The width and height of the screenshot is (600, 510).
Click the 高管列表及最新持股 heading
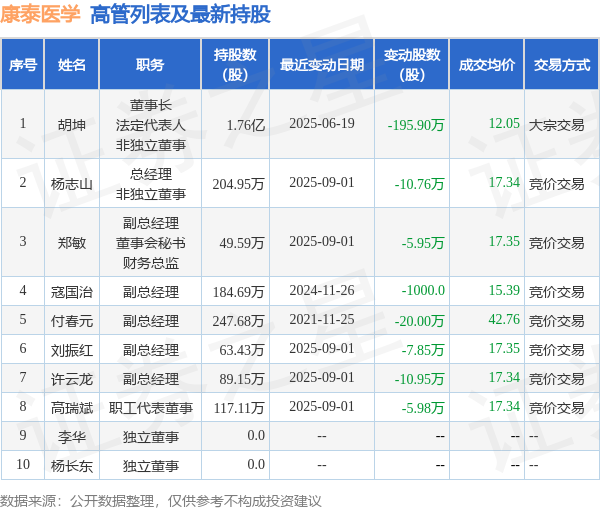pos(180,15)
